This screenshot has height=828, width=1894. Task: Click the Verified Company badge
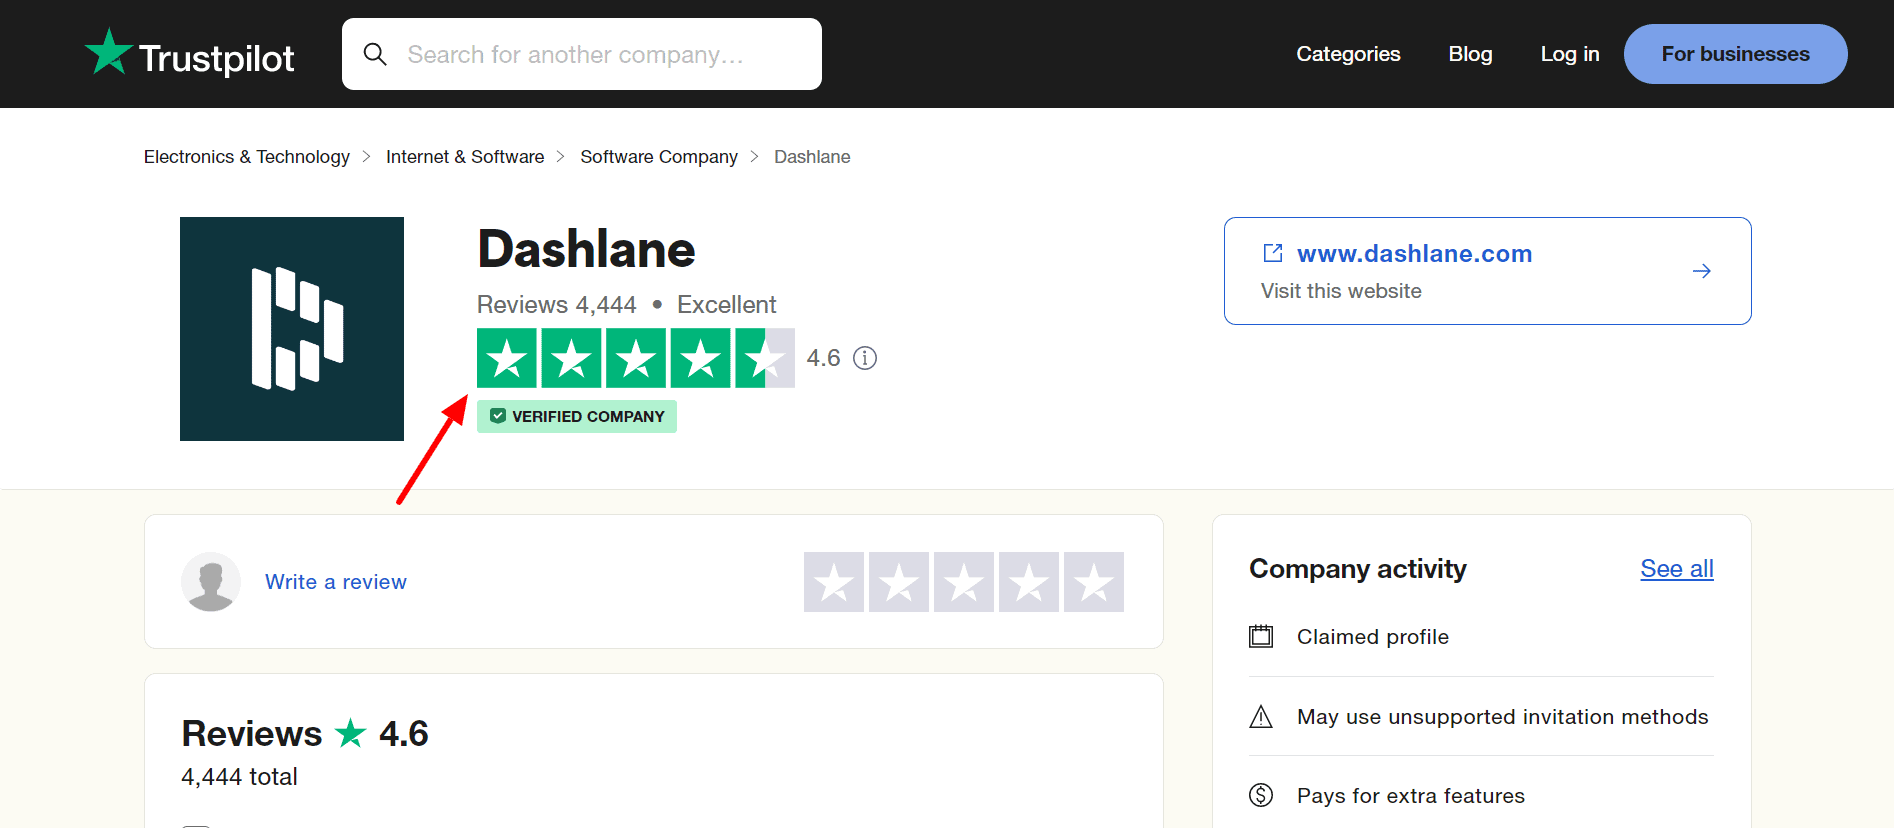click(577, 417)
